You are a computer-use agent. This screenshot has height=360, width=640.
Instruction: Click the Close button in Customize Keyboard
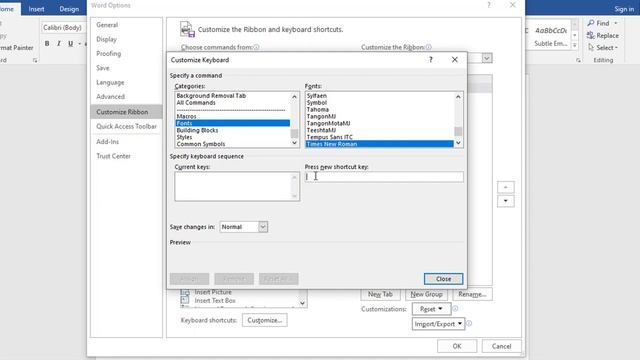[x=443, y=279]
